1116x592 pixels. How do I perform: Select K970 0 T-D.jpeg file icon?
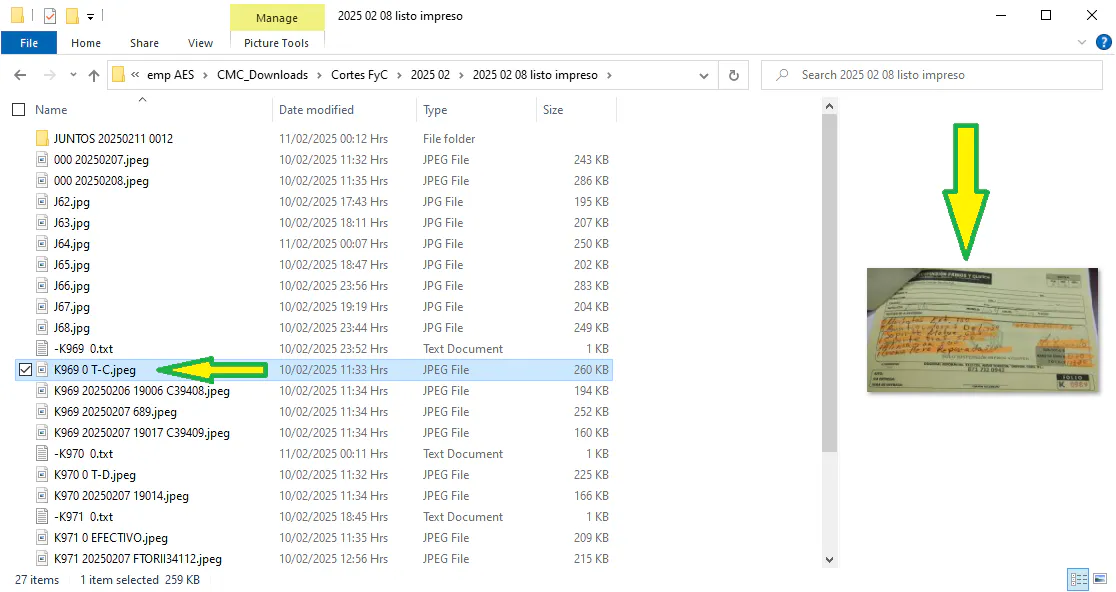[42, 475]
